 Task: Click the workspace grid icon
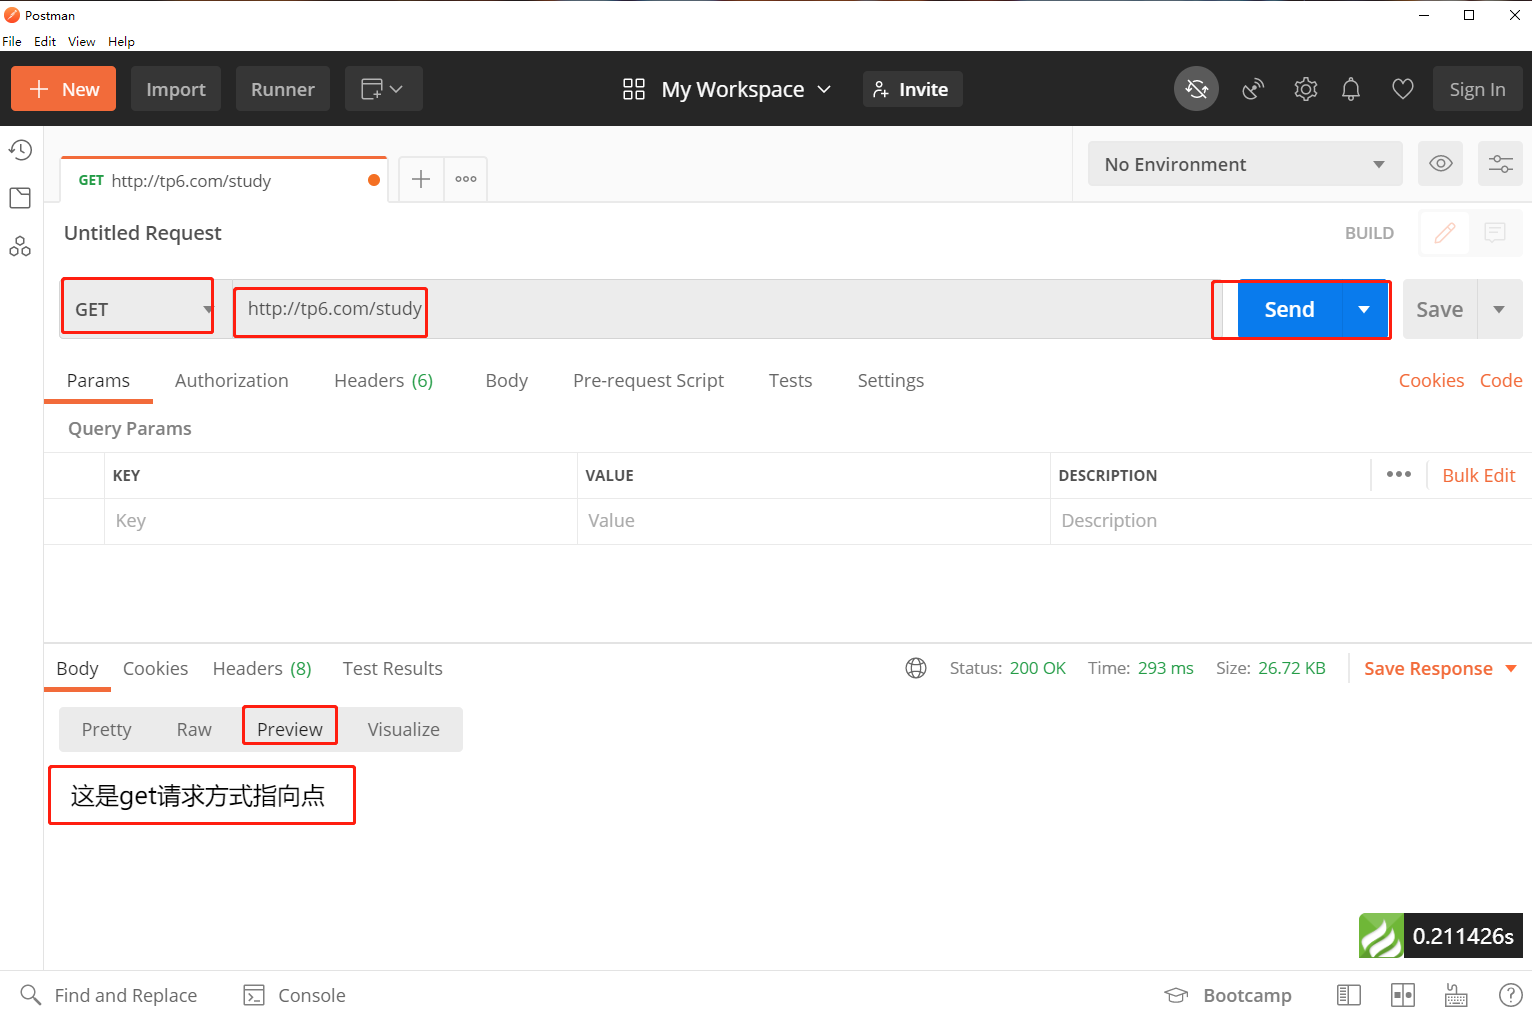point(634,89)
